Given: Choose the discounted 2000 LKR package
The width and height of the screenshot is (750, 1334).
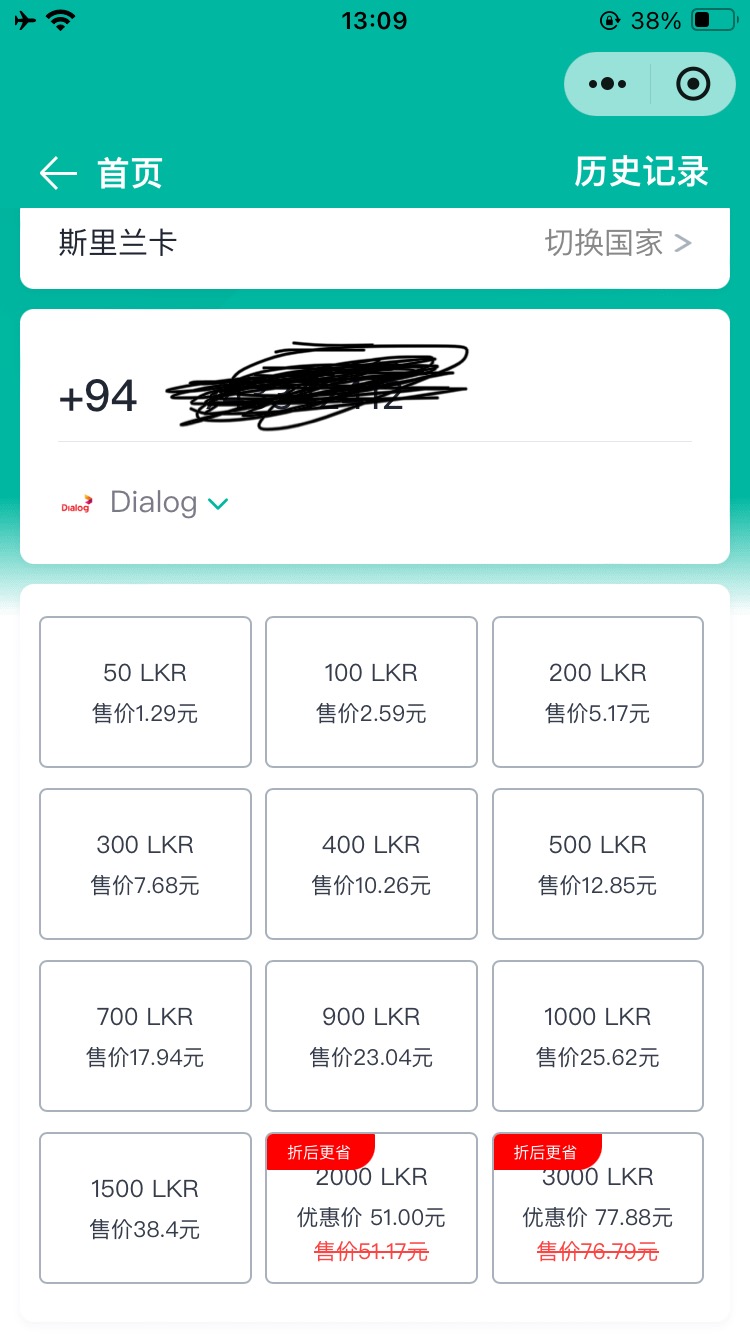Looking at the screenshot, I should (x=371, y=1208).
